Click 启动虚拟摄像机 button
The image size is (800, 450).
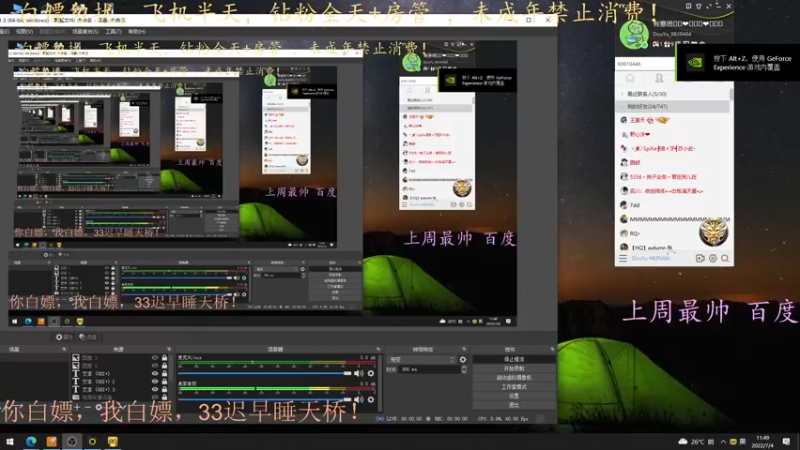coord(514,378)
